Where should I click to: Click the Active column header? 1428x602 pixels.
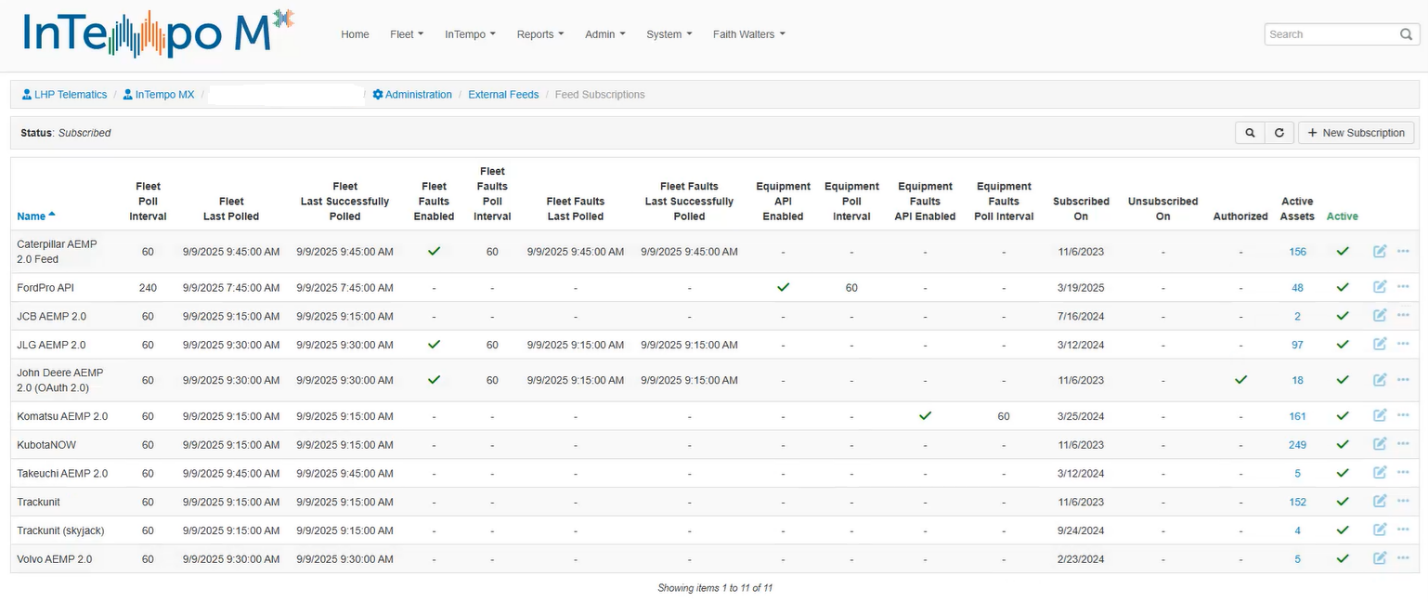(1342, 216)
